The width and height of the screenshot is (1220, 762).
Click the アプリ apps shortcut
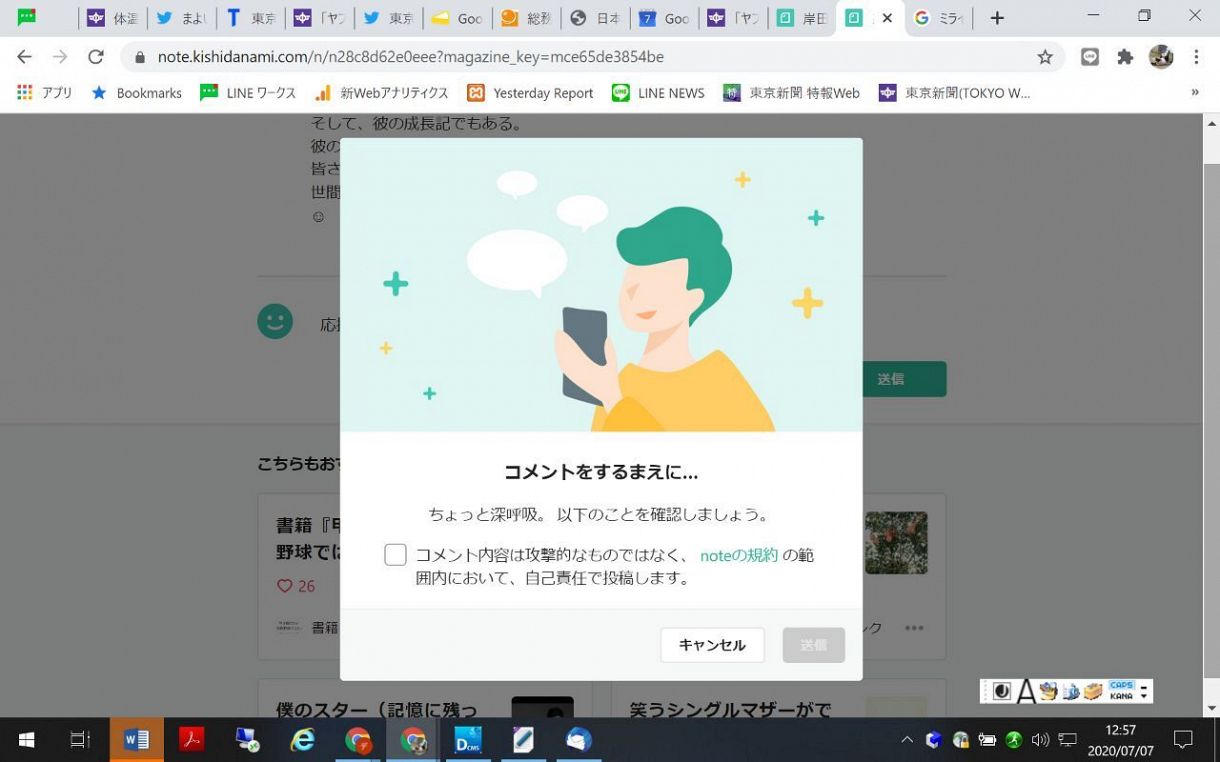(45, 93)
